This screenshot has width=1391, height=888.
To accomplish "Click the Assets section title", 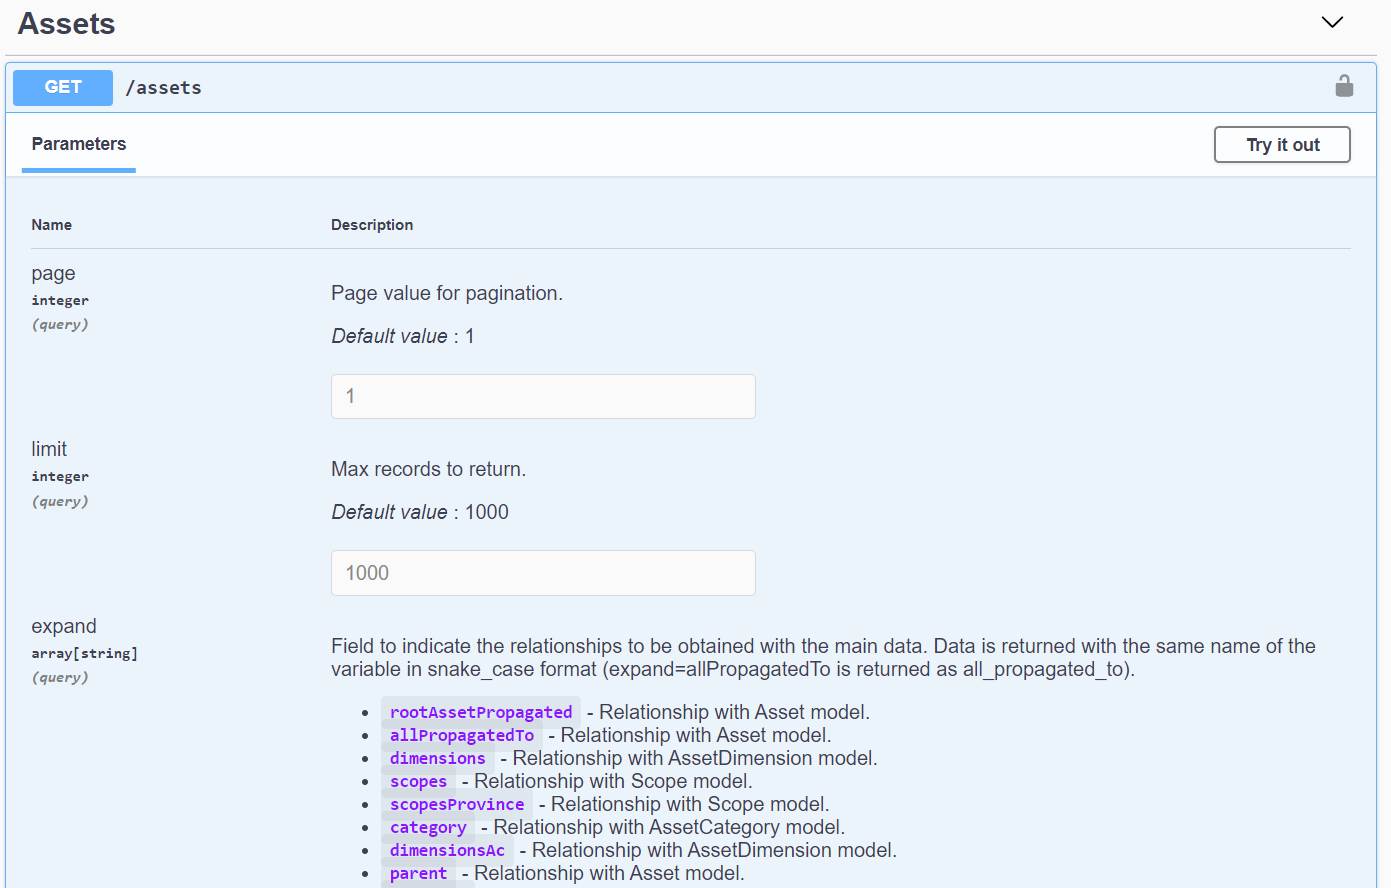I will pos(66,23).
